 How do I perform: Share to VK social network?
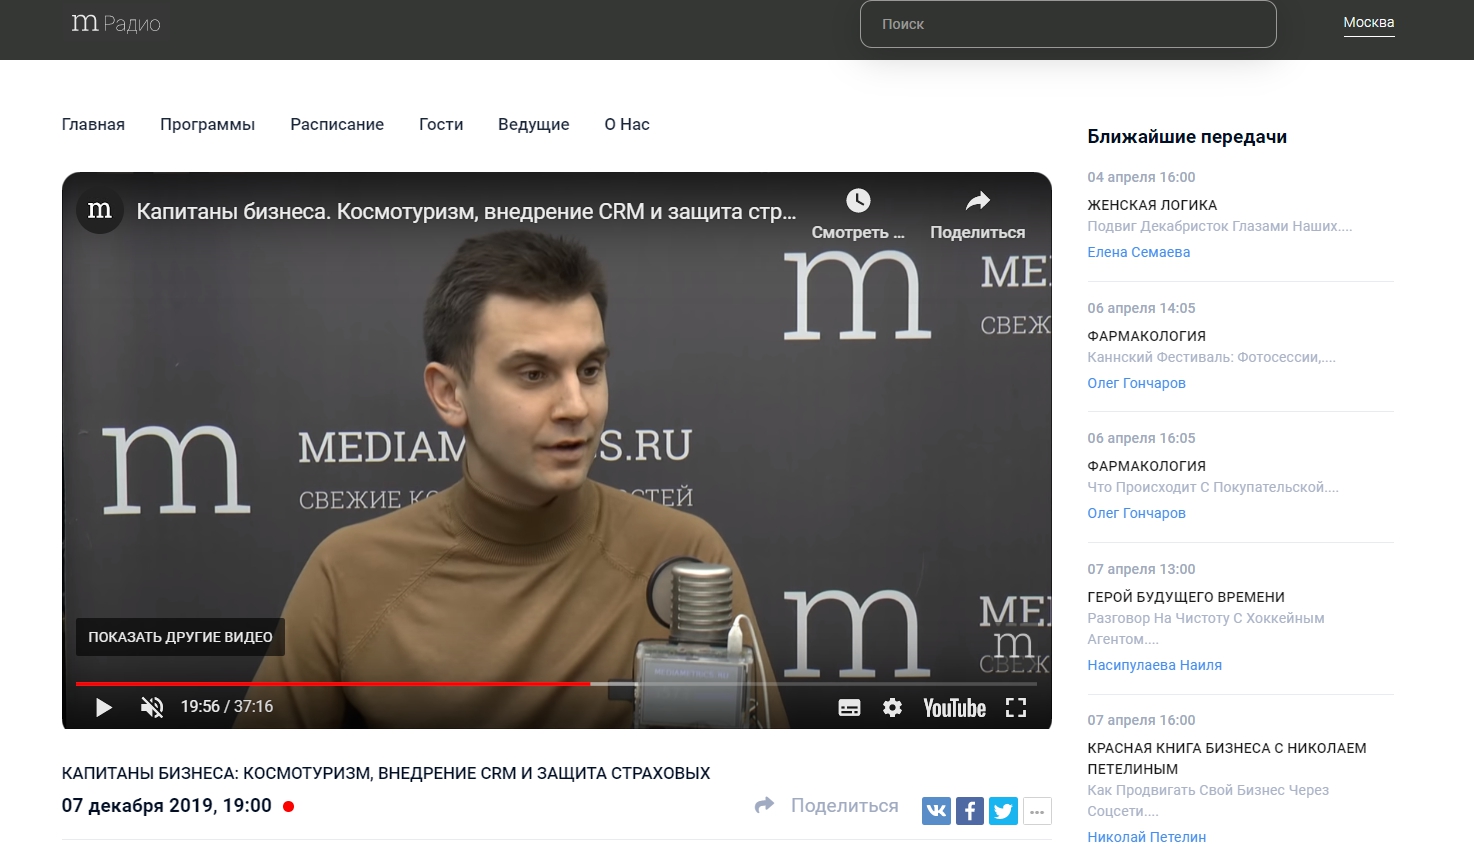936,810
